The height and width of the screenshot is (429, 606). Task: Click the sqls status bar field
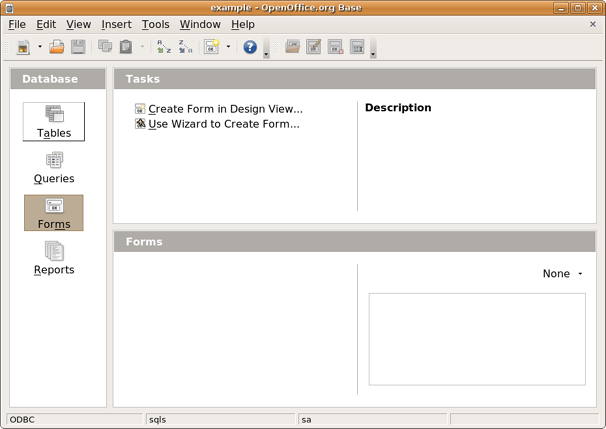tap(221, 419)
